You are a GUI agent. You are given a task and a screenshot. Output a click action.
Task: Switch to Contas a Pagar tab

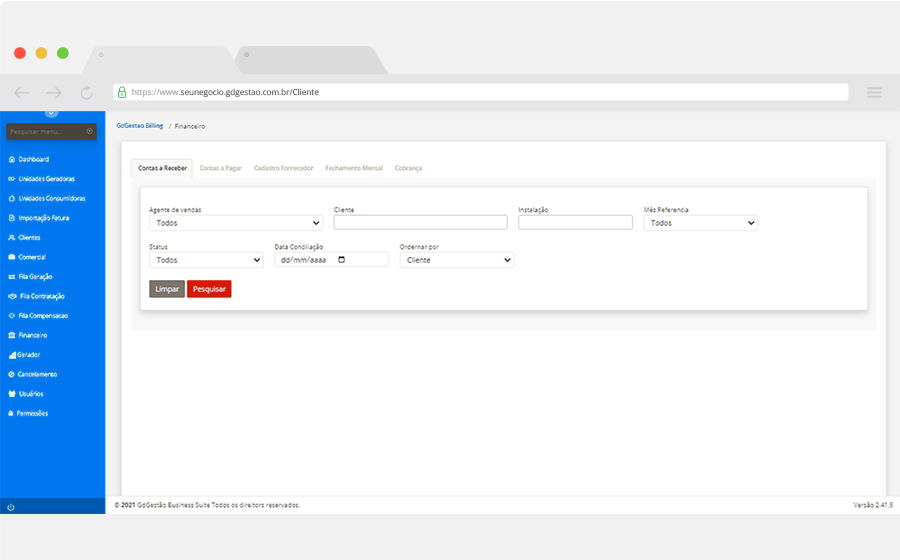220,168
